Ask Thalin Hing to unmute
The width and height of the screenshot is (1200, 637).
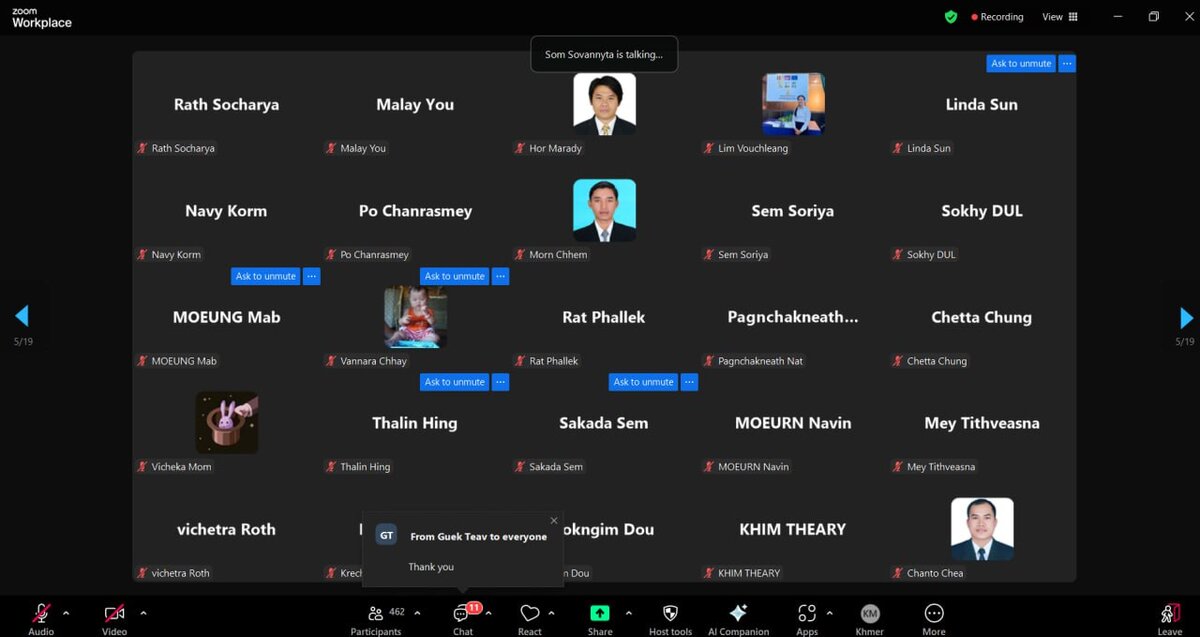click(454, 382)
